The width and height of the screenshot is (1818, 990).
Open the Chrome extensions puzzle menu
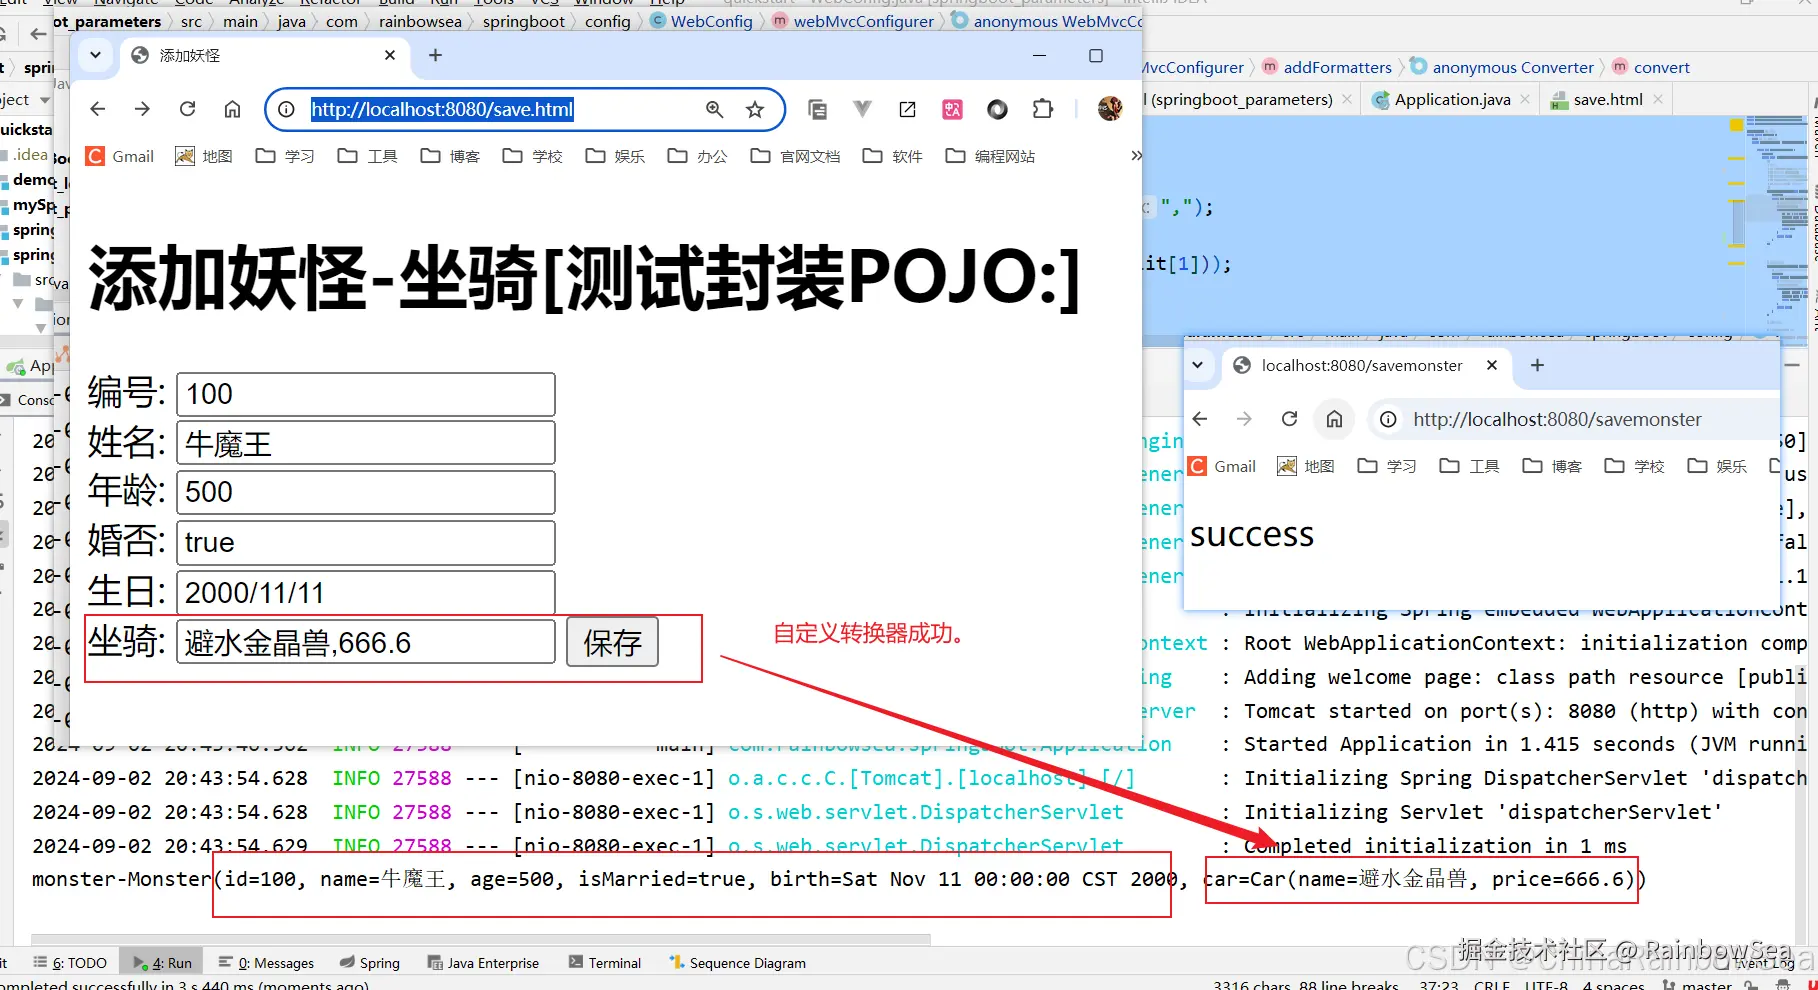(x=1044, y=109)
